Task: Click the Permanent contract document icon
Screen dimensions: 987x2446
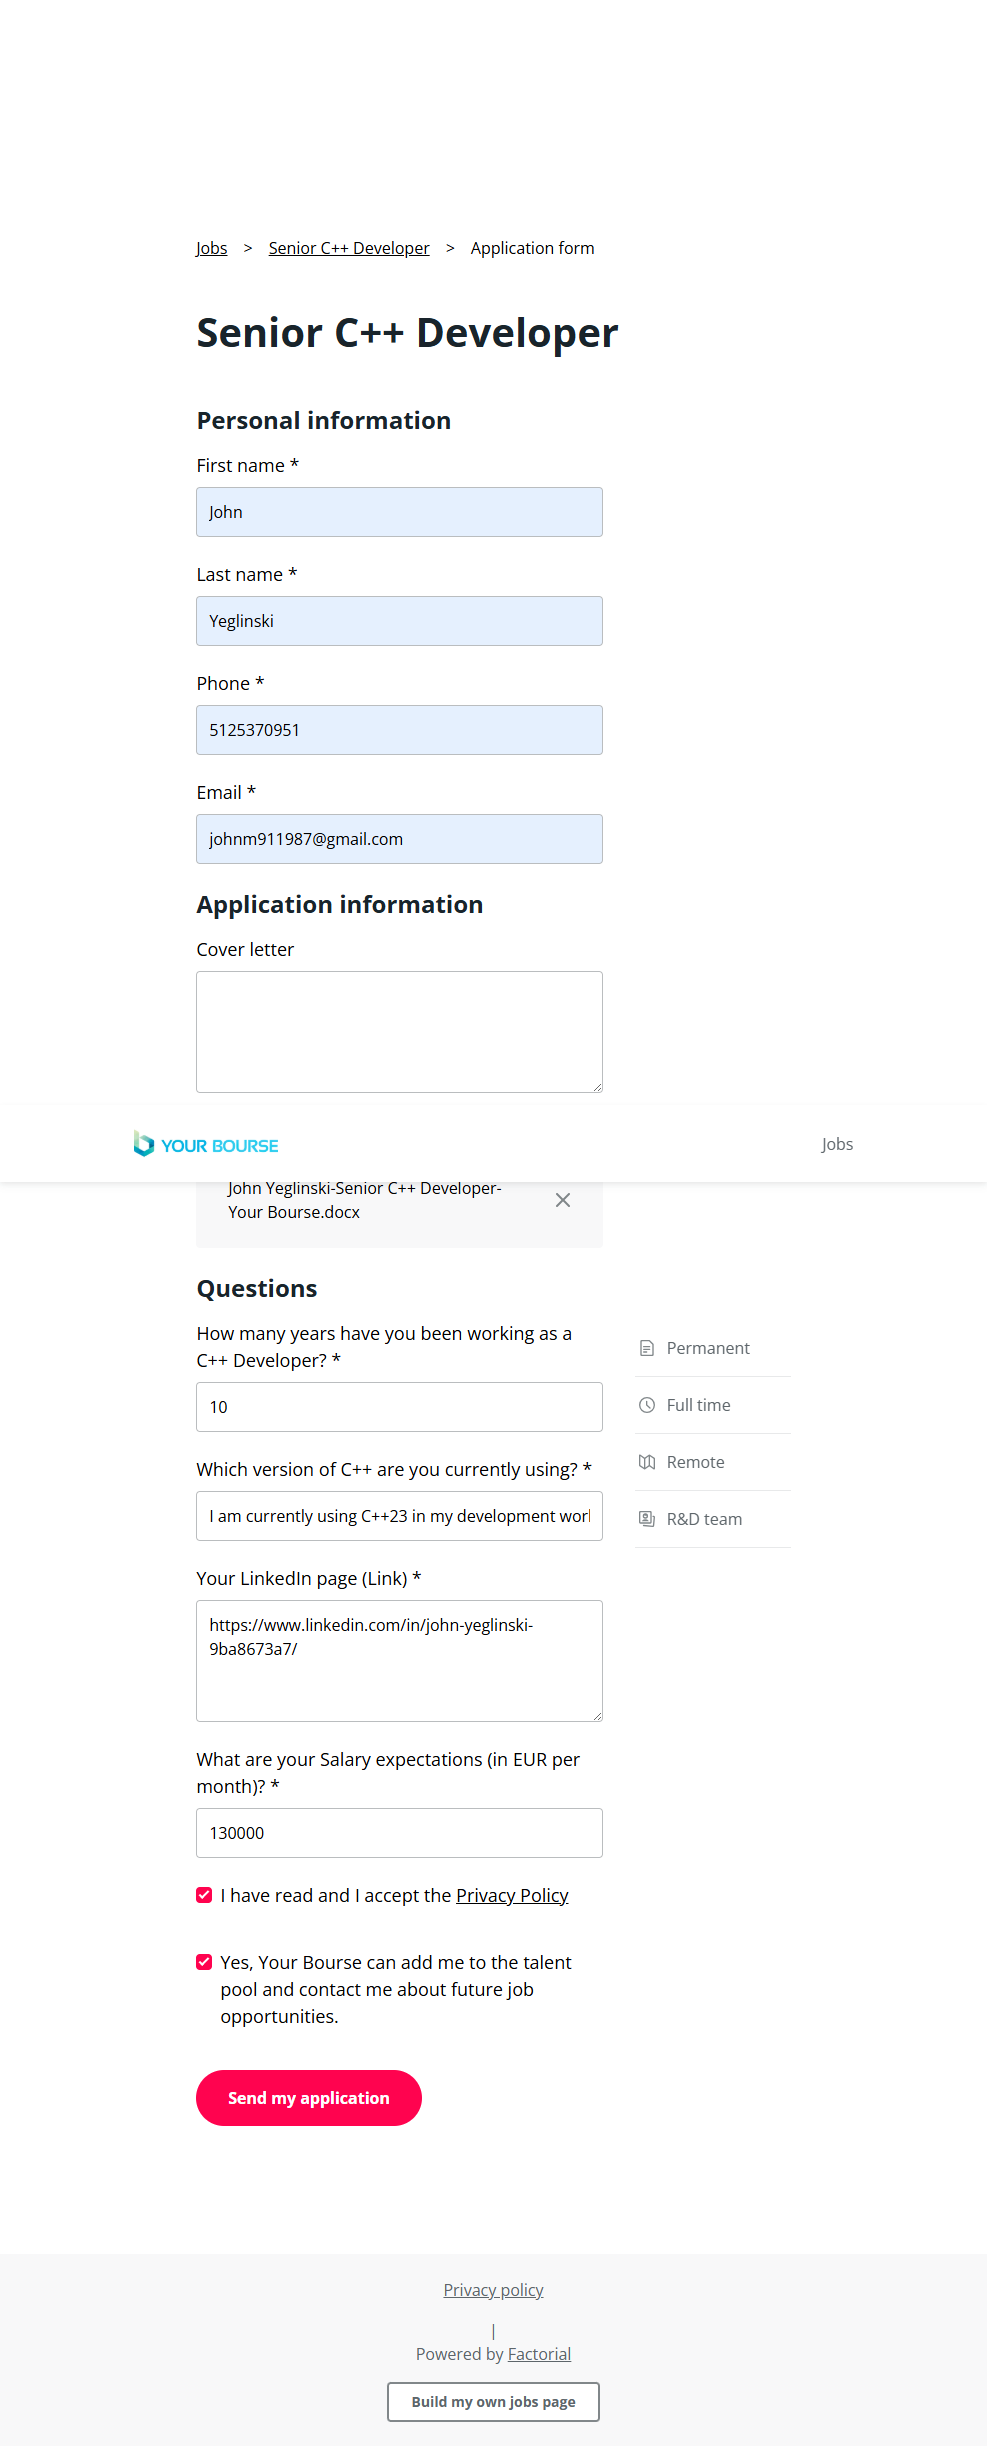Action: (x=647, y=1348)
